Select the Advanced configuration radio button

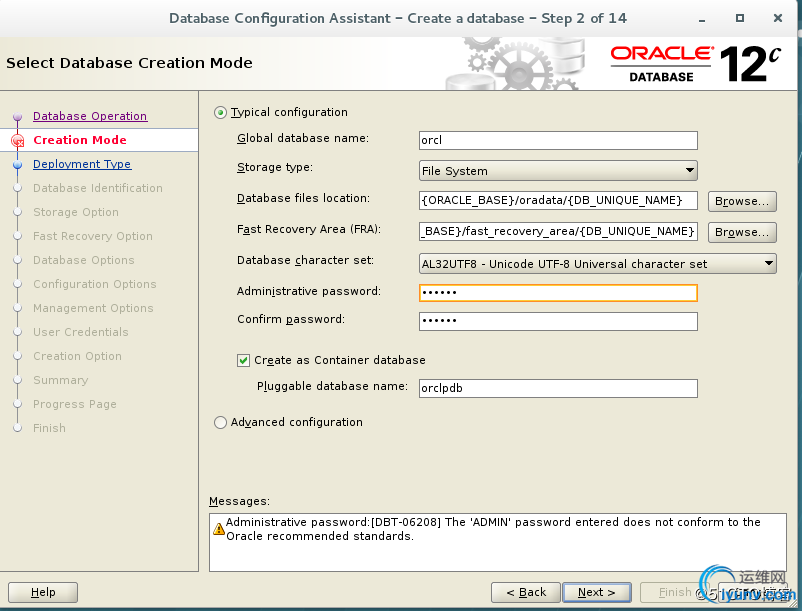[220, 422]
